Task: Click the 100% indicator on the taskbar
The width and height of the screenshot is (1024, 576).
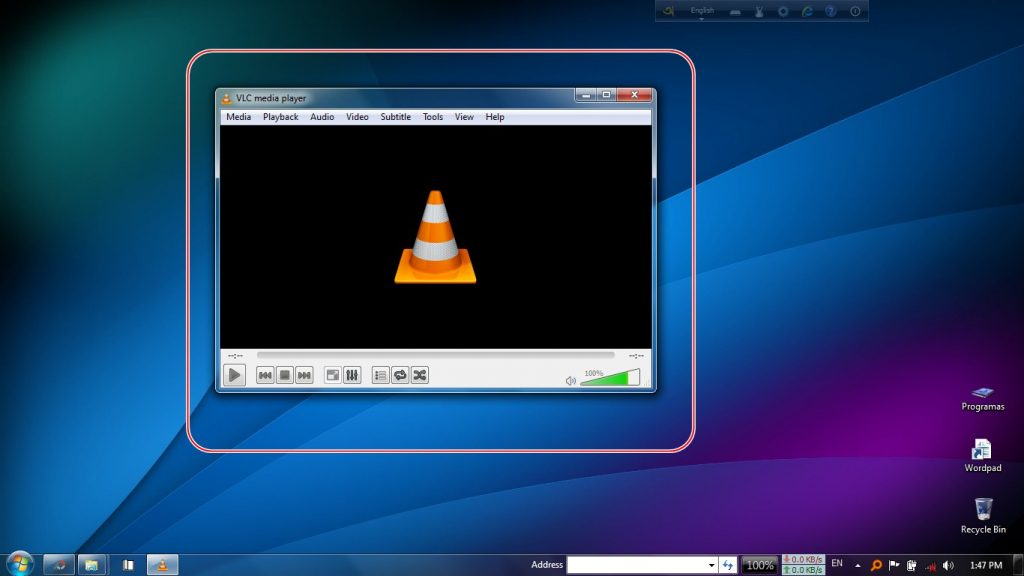Action: (x=760, y=565)
